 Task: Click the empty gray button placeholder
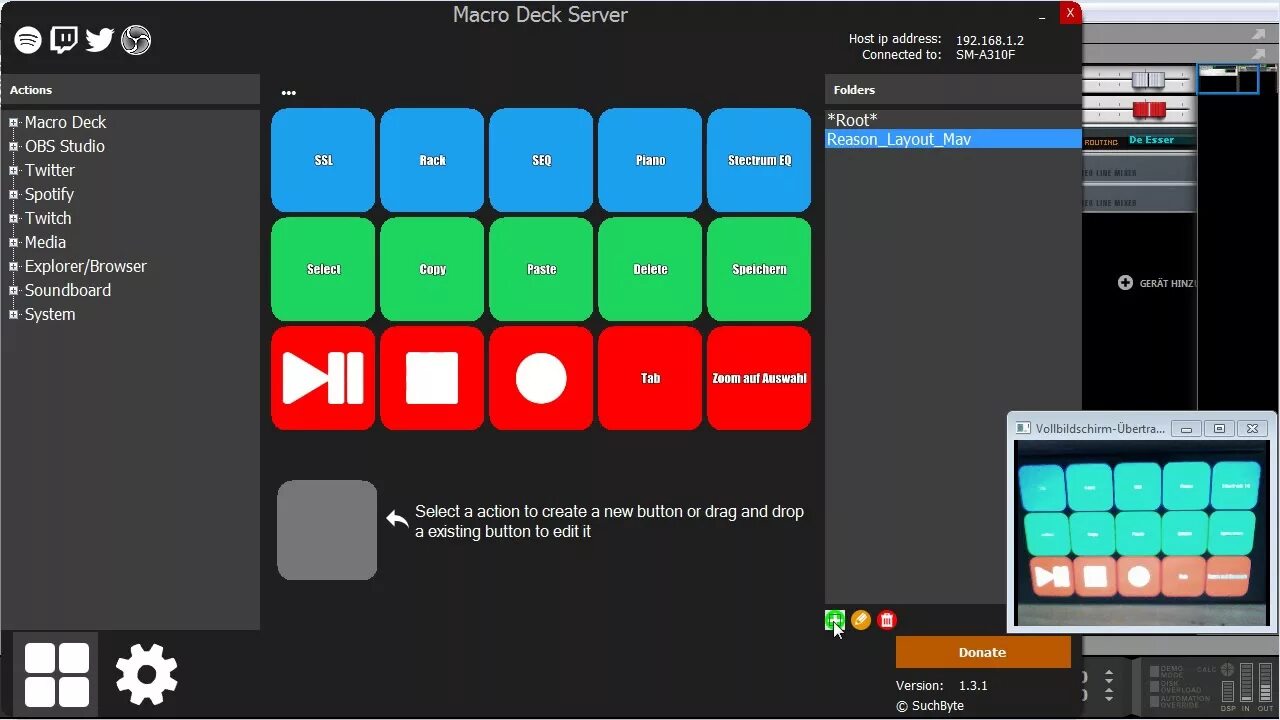[x=327, y=530]
